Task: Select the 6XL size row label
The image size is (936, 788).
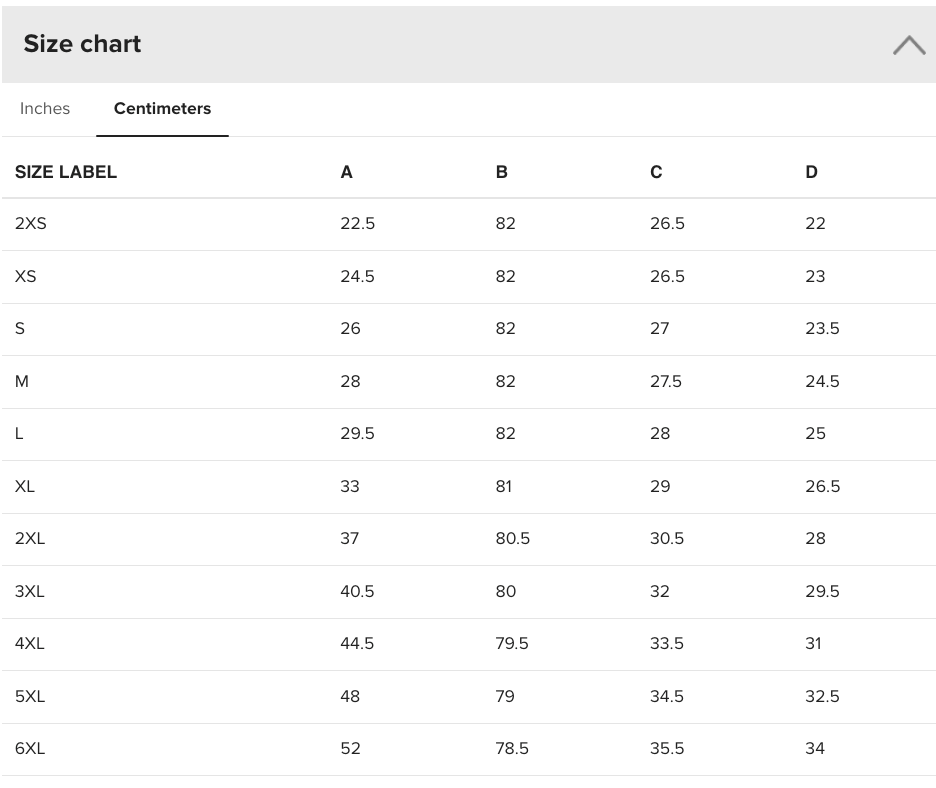Action: (x=30, y=749)
